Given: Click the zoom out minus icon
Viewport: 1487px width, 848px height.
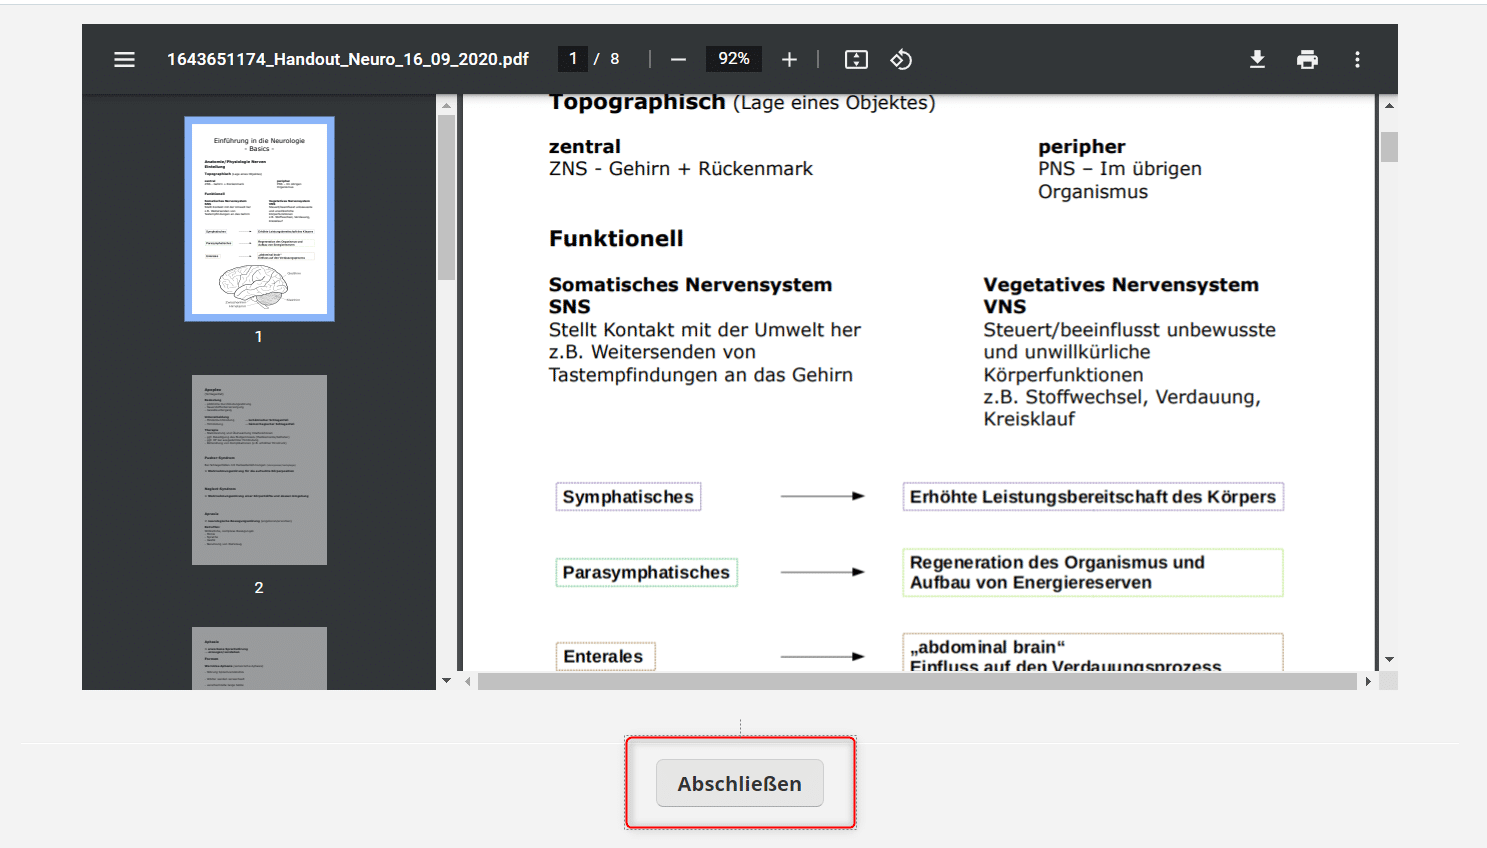Looking at the screenshot, I should click(x=678, y=60).
